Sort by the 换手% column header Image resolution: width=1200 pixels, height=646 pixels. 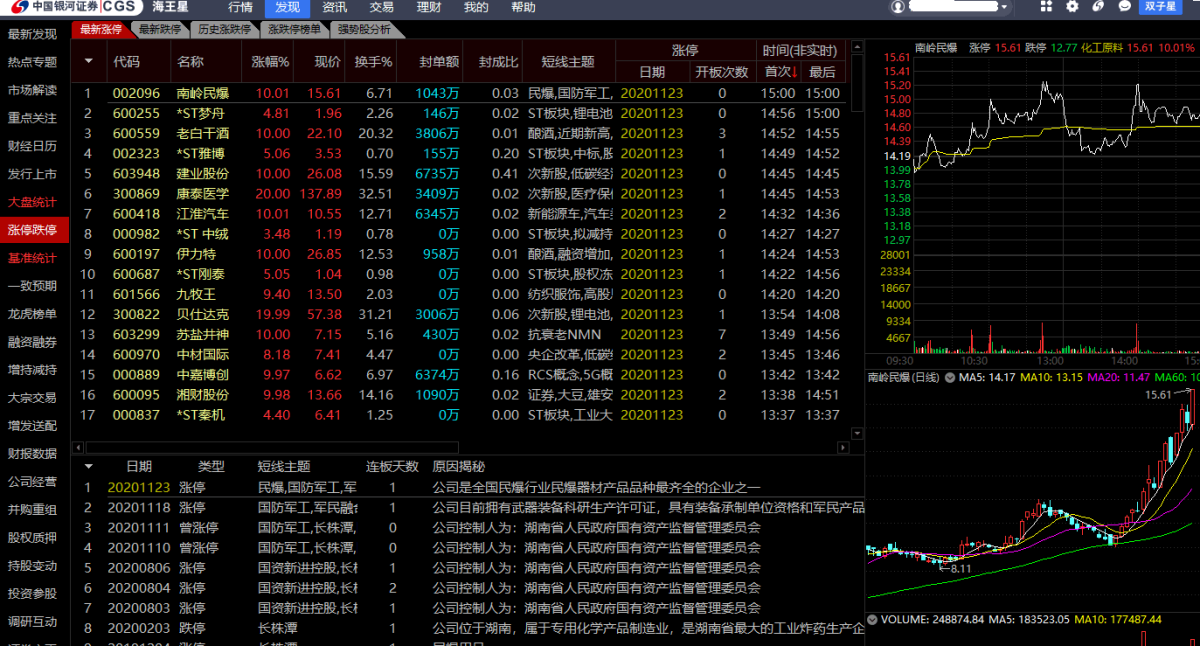(373, 62)
